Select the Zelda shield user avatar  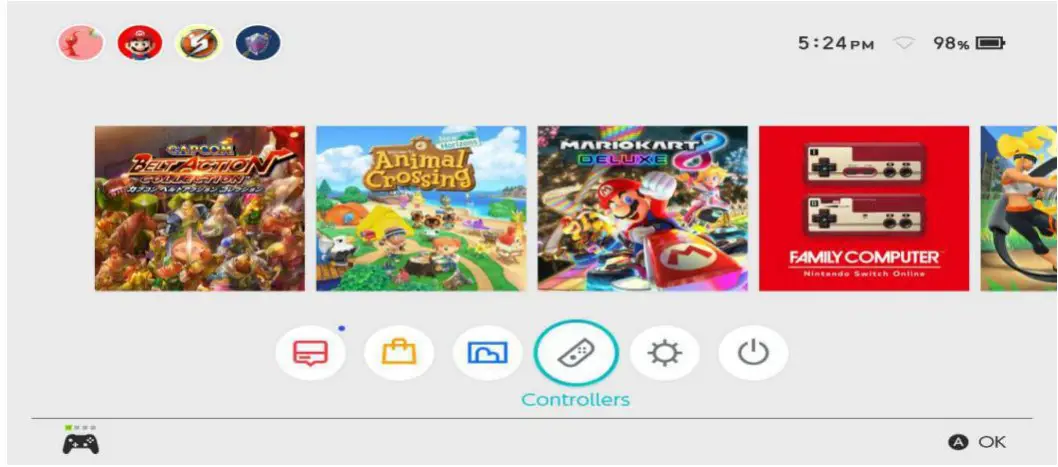point(258,43)
